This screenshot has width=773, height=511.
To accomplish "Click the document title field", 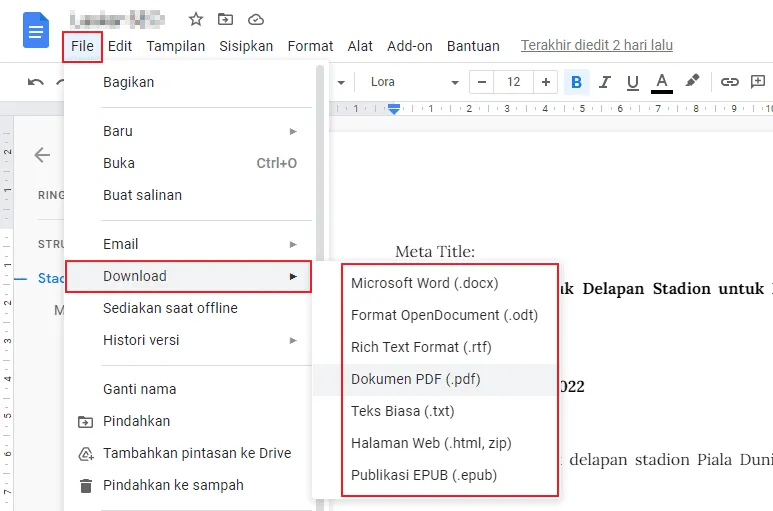I will click(x=117, y=20).
